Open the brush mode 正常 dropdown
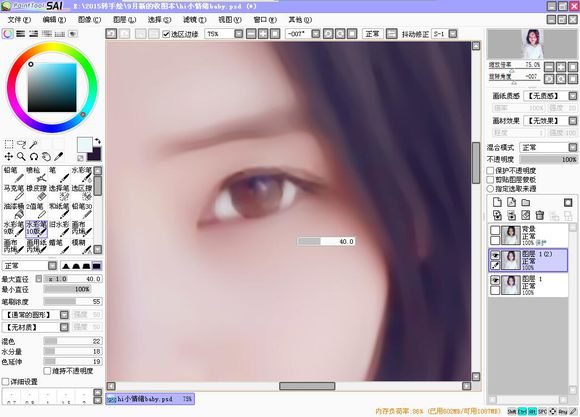Screen dimensions: 580x417 (53, 266)
